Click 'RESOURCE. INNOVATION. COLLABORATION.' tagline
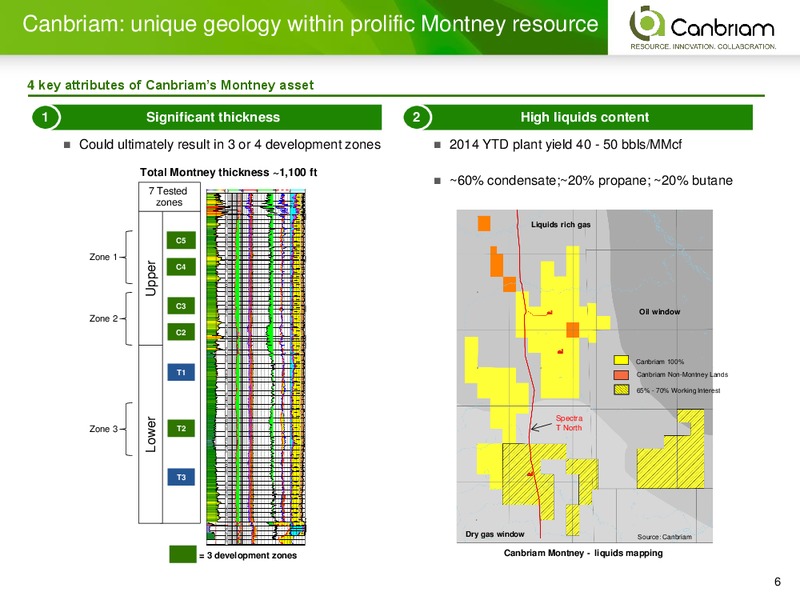800x600 pixels. (x=704, y=46)
